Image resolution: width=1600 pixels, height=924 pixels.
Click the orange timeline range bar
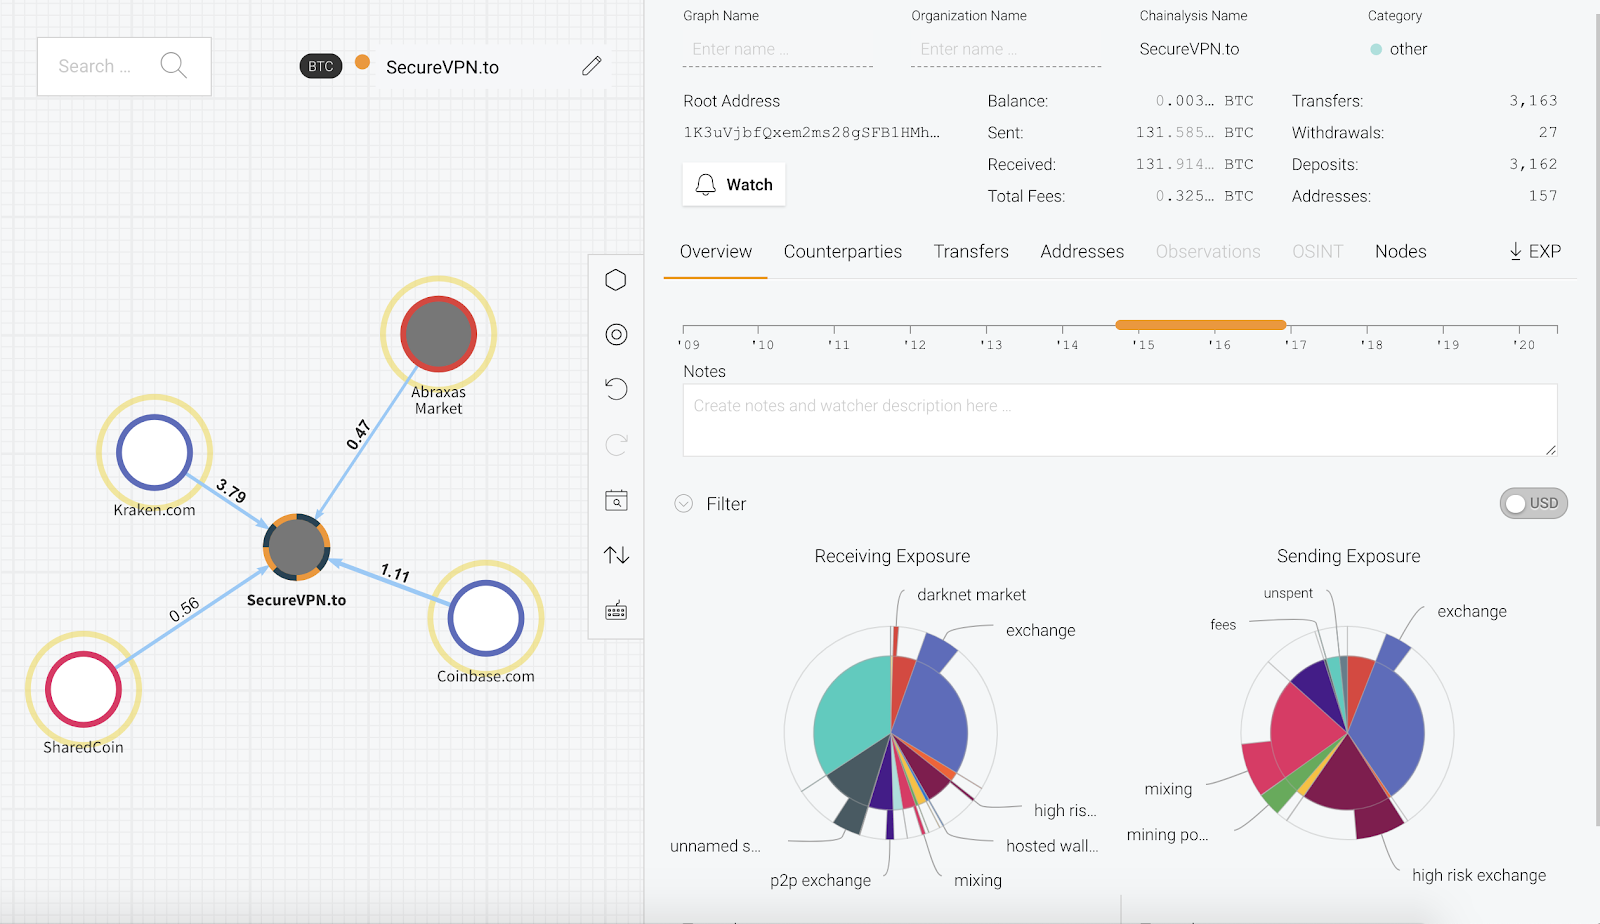coord(1200,325)
